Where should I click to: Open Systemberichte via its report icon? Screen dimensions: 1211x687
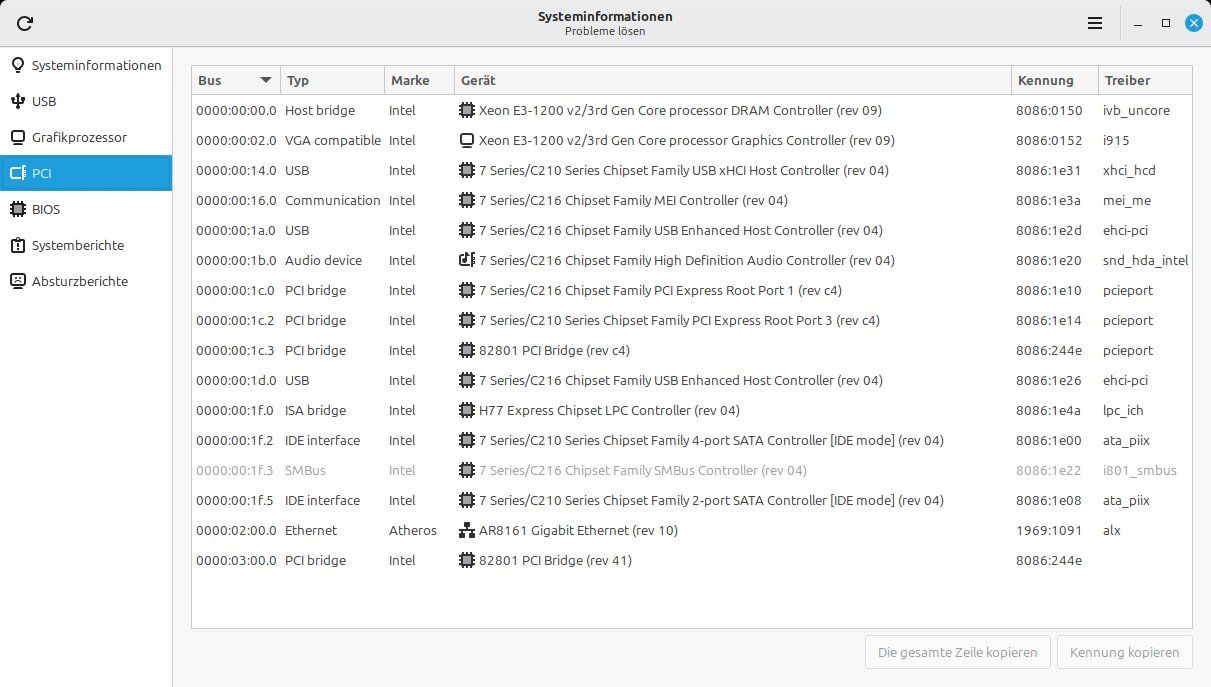coord(17,245)
